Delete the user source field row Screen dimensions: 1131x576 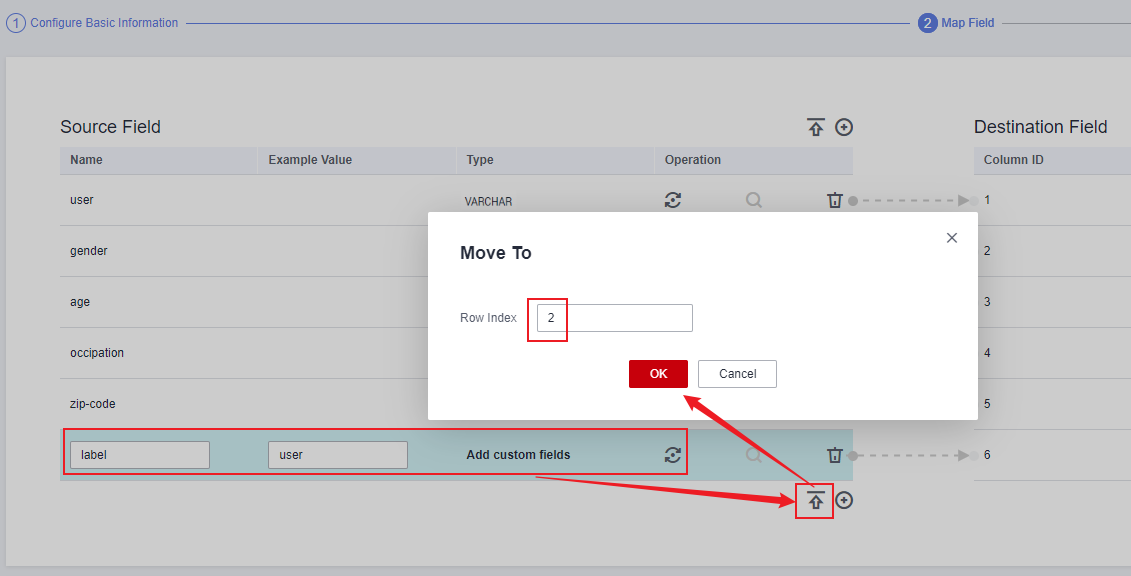(x=835, y=200)
